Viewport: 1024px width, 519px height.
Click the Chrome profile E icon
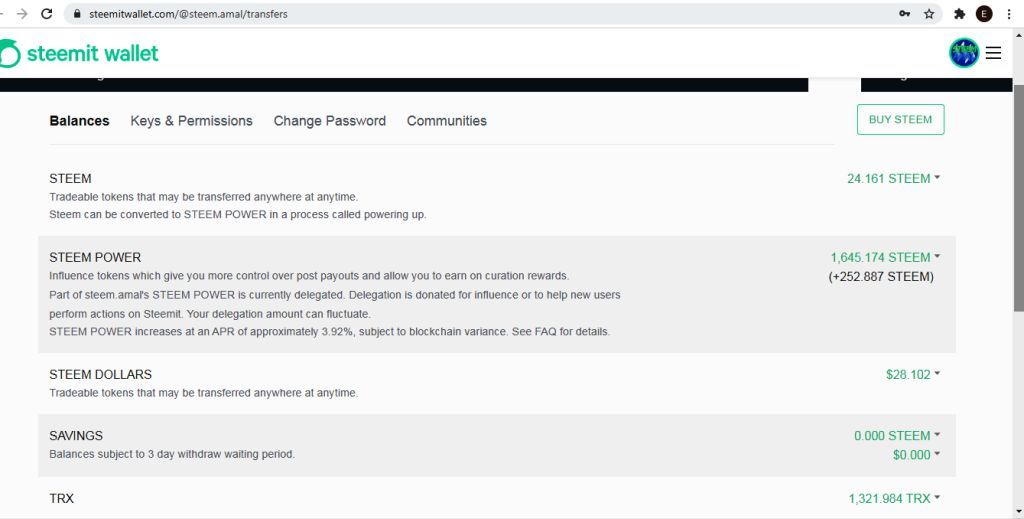pos(984,14)
